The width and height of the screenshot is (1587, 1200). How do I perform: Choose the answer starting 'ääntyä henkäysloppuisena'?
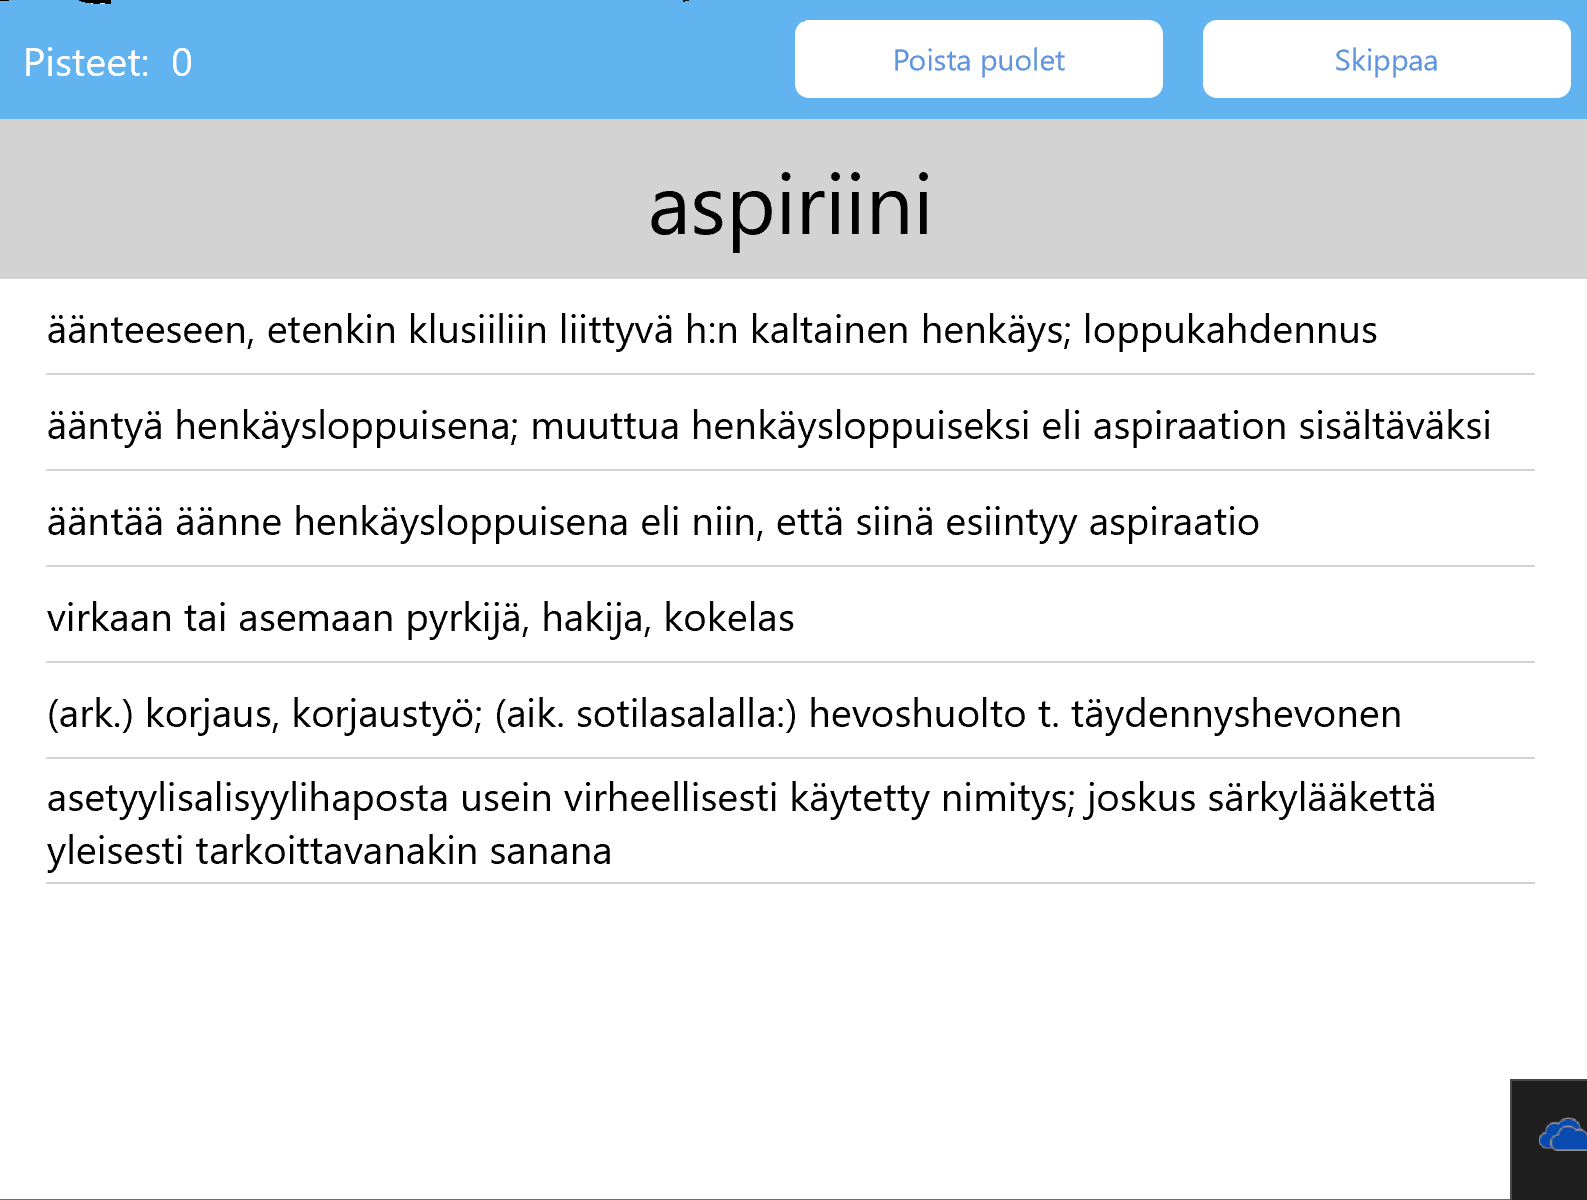[768, 426]
